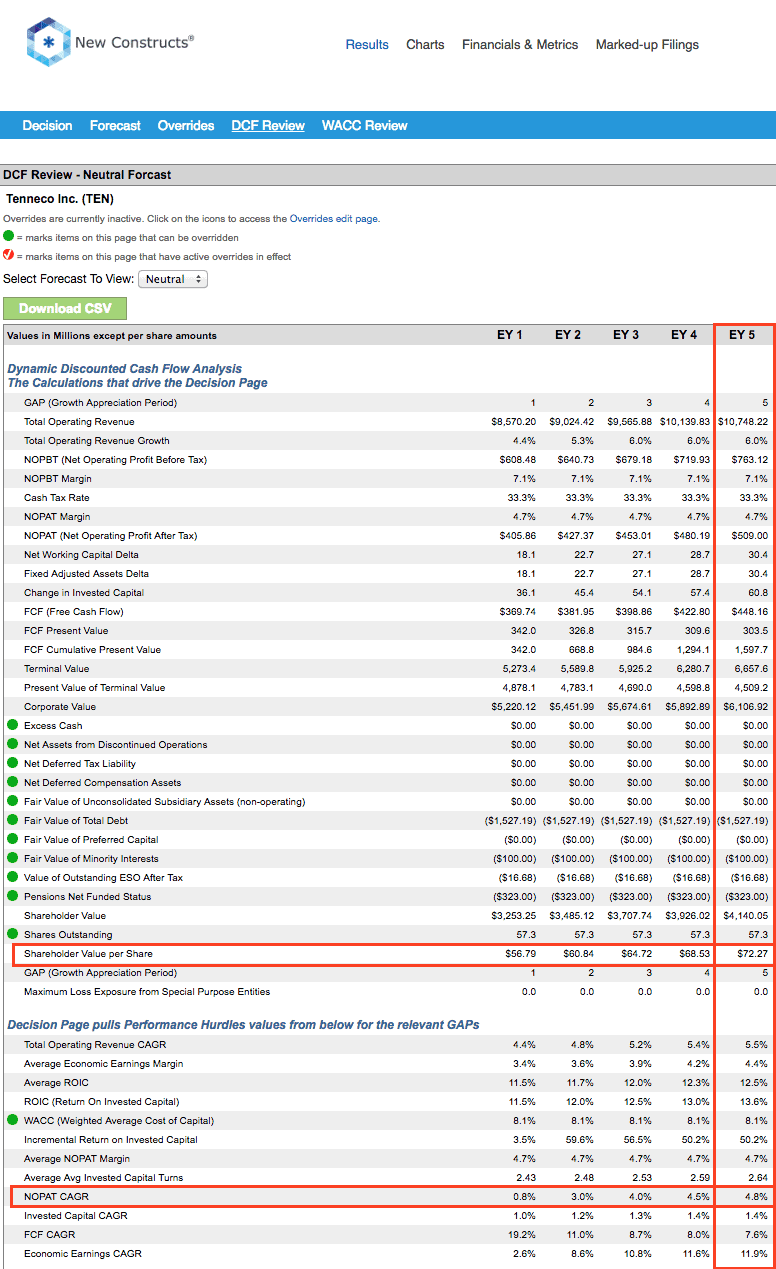This screenshot has height=1269, width=776.
Task: Click the EY 5 column header
Action: 742,335
